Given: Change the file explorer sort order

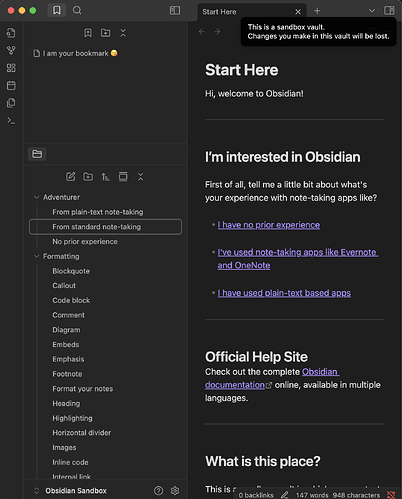Looking at the screenshot, I should pyautogui.click(x=106, y=177).
